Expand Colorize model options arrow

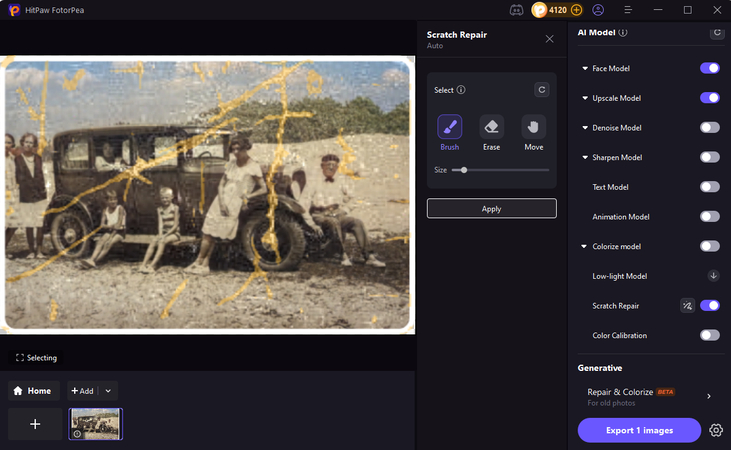(584, 246)
